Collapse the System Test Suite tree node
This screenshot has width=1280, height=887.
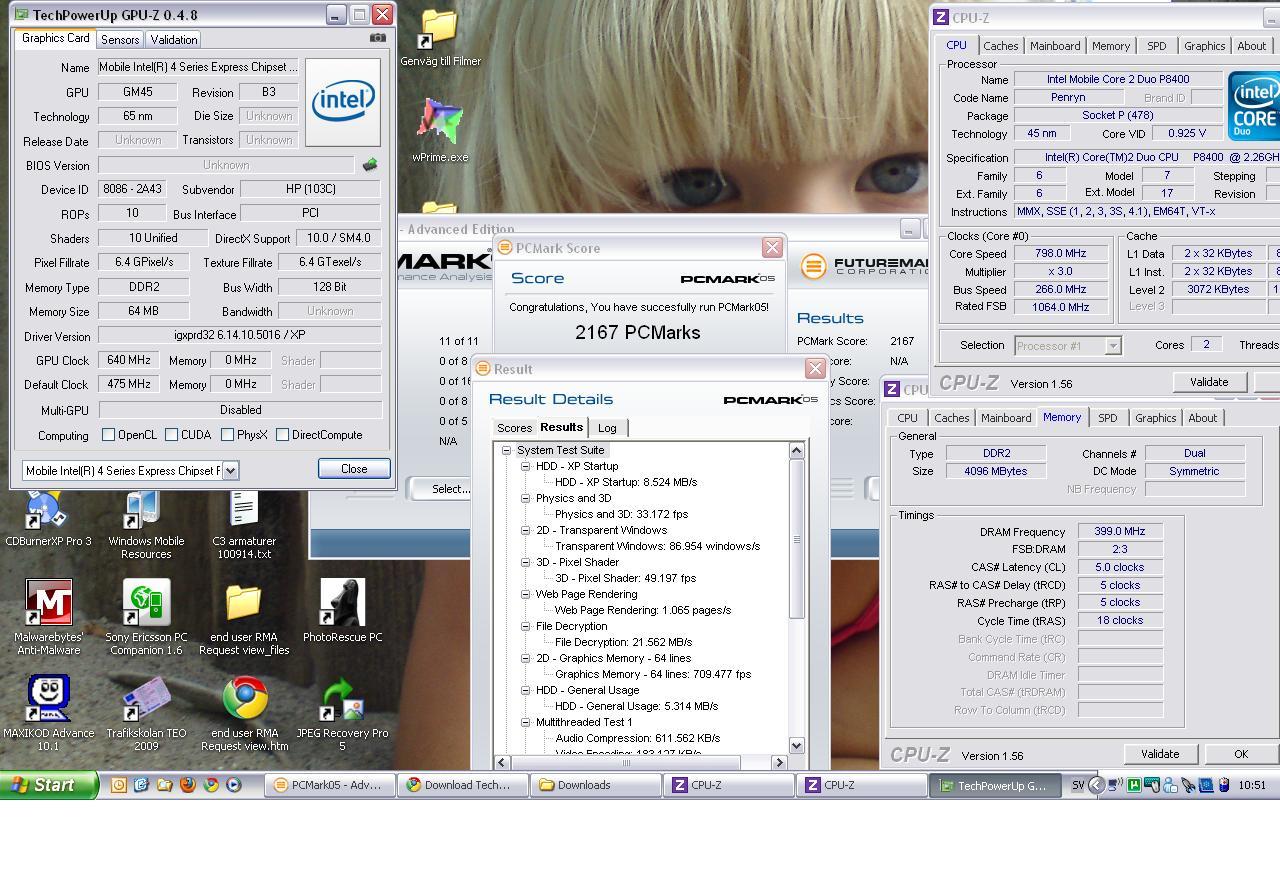(x=506, y=450)
